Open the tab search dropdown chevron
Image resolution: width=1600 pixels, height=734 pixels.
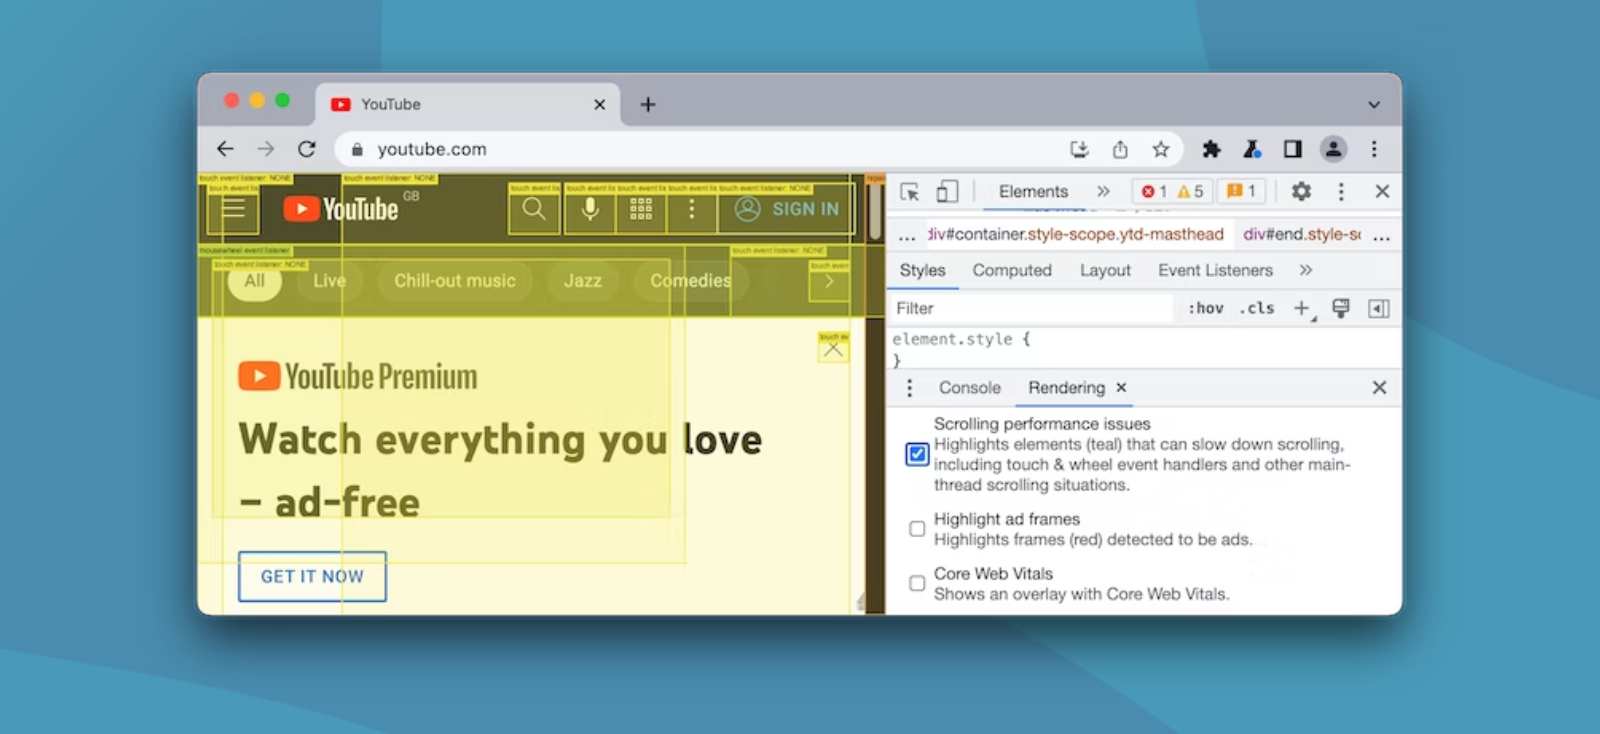(x=1374, y=104)
